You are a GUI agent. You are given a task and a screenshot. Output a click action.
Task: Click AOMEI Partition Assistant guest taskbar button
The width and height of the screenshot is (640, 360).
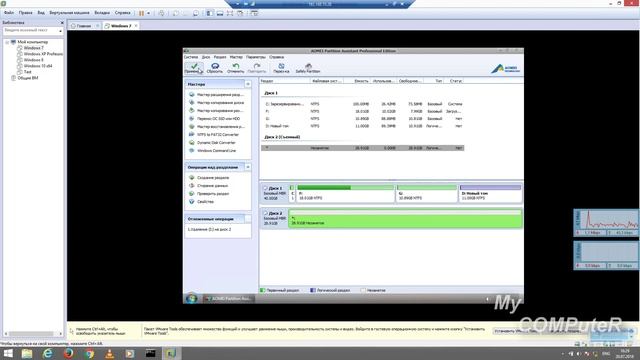click(x=229, y=299)
